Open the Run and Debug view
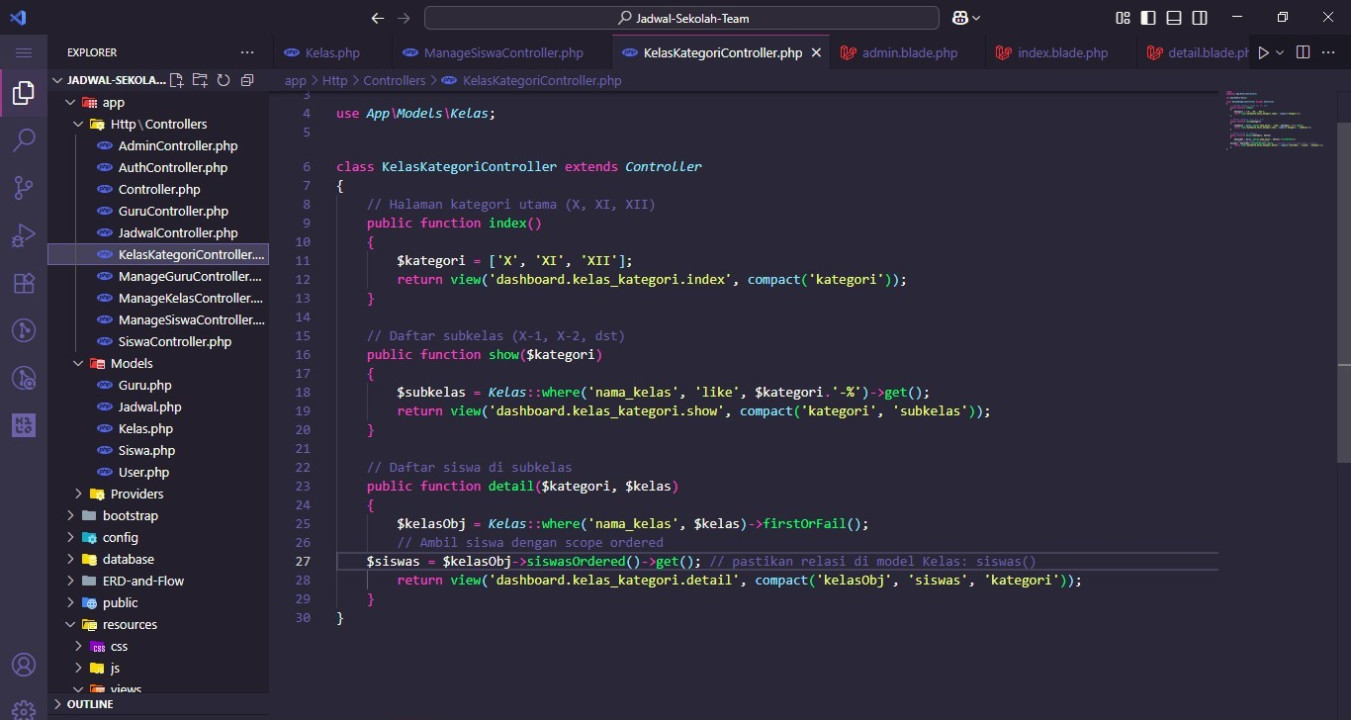 (x=23, y=236)
